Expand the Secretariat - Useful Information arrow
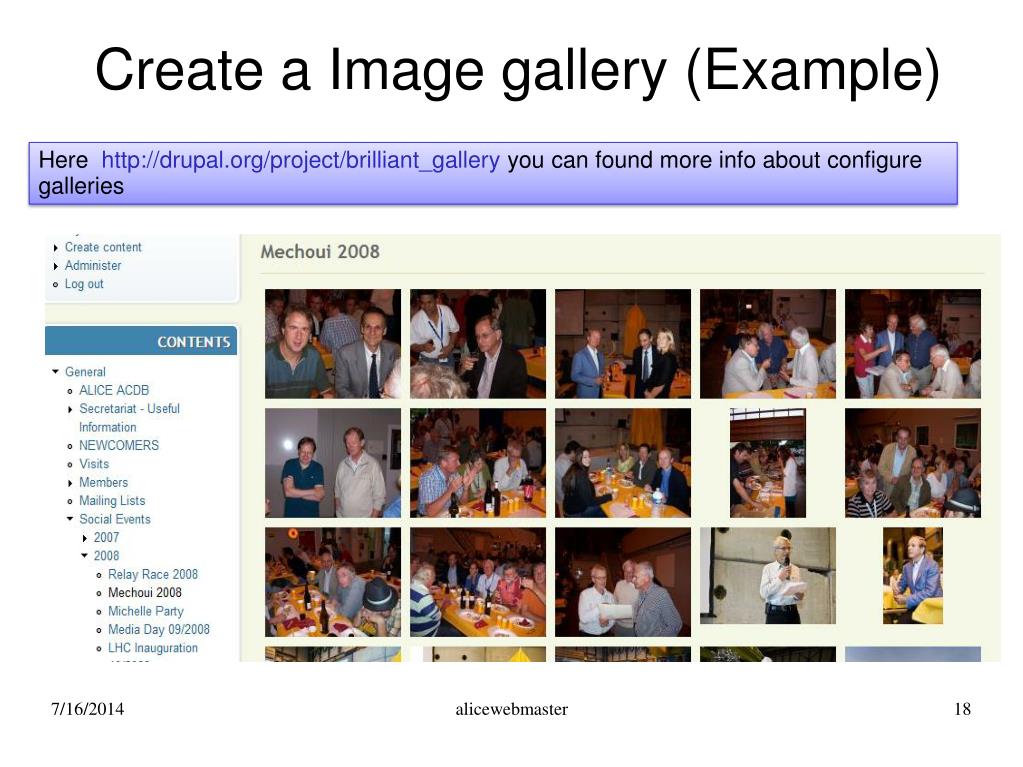Viewport: 1023px width, 767px height. pyautogui.click(x=70, y=409)
